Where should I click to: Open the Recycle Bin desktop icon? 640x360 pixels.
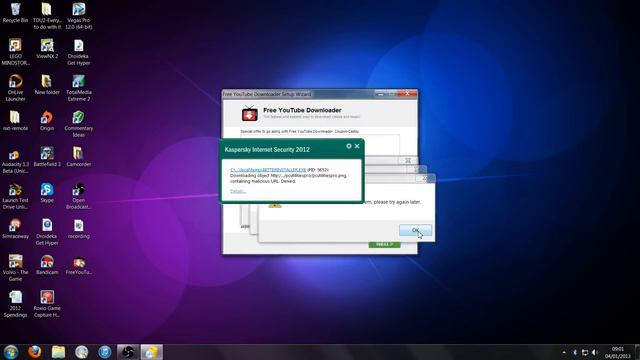pos(15,13)
